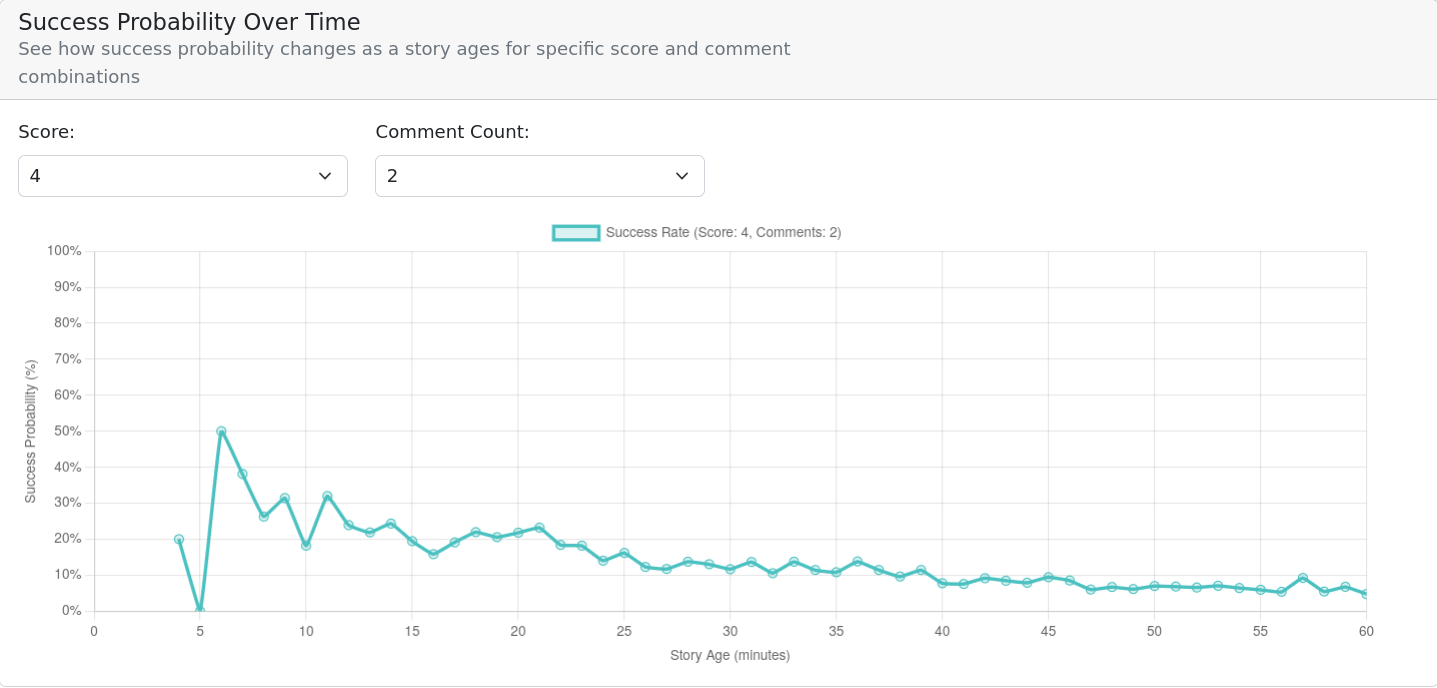Screen dimensions: 1437x688
Task: Click the data point at story age 16
Action: pos(433,554)
